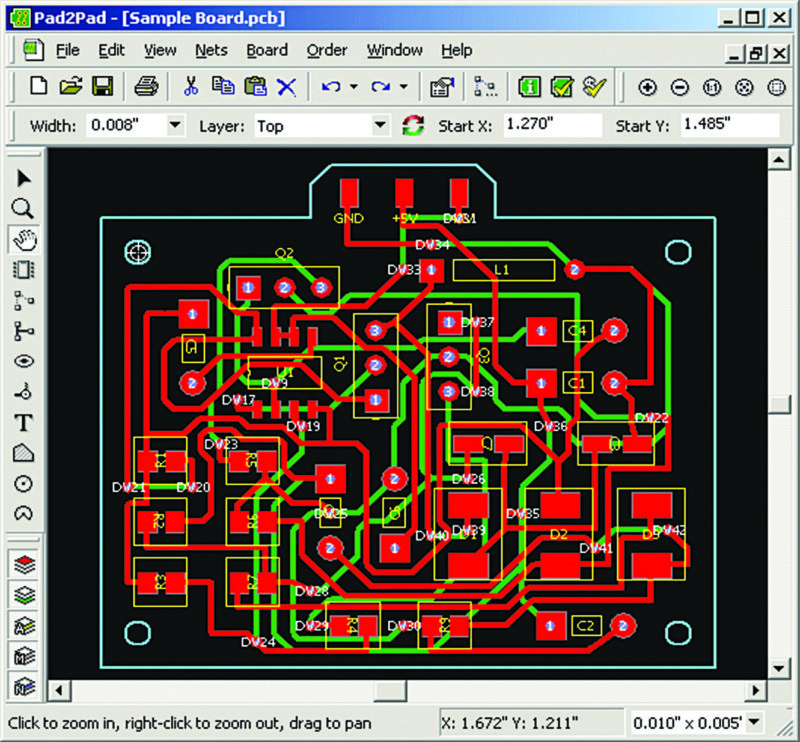Expand the Layer dropdown showing Top
800x742 pixels.
[x=379, y=126]
